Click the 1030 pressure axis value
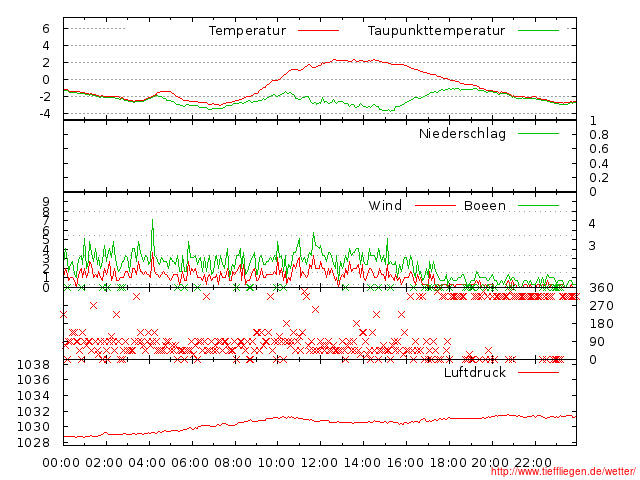This screenshot has width=640, height=480. (x=33, y=427)
